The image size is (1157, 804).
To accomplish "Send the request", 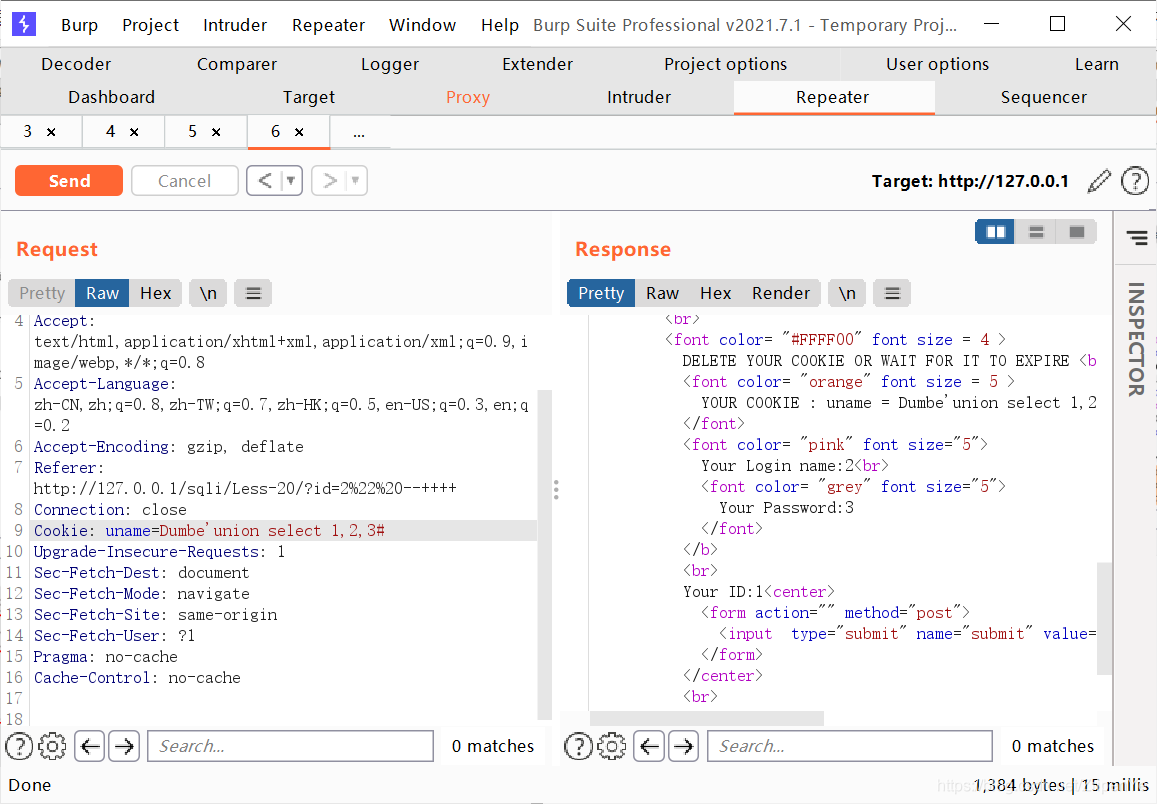I will pyautogui.click(x=69, y=181).
